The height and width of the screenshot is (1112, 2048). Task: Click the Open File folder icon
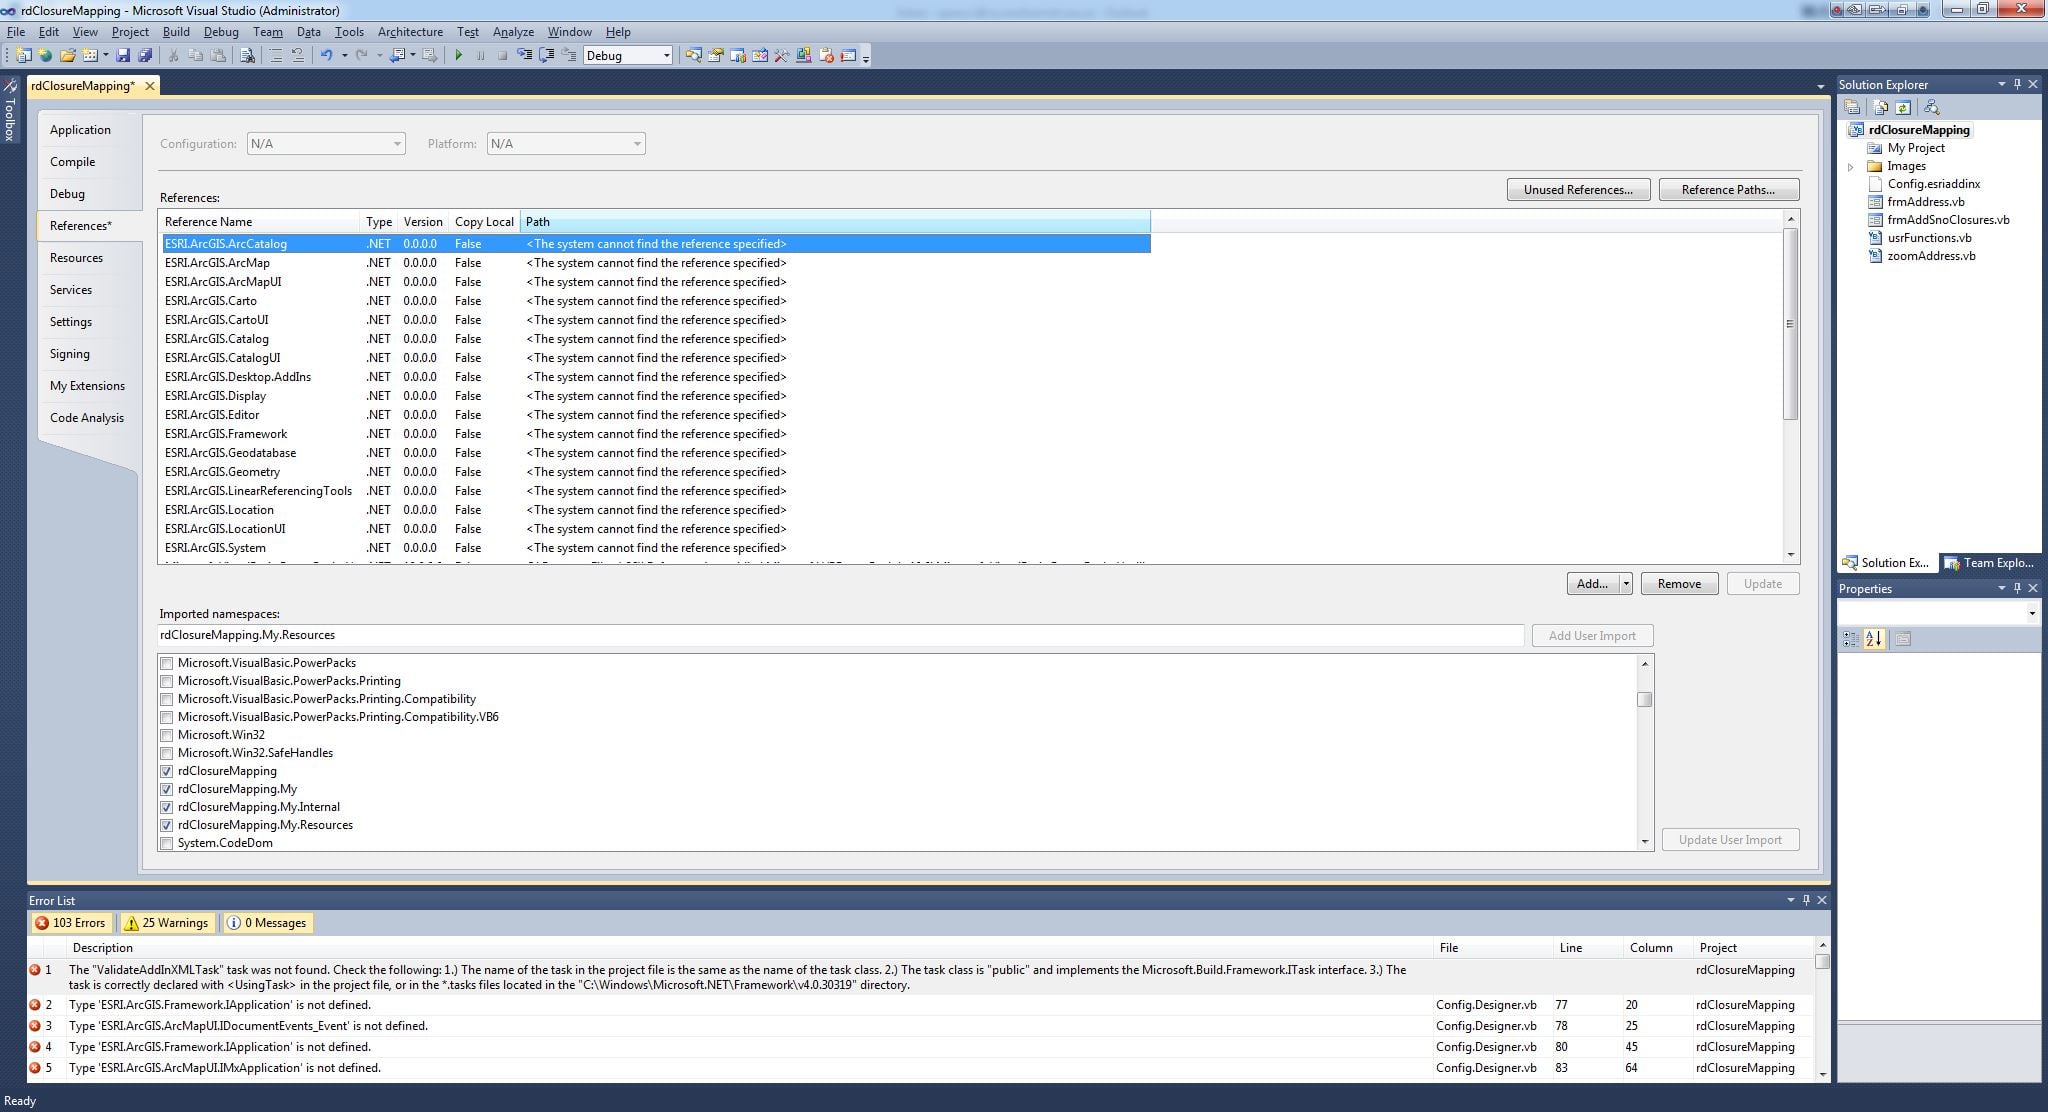(x=67, y=56)
